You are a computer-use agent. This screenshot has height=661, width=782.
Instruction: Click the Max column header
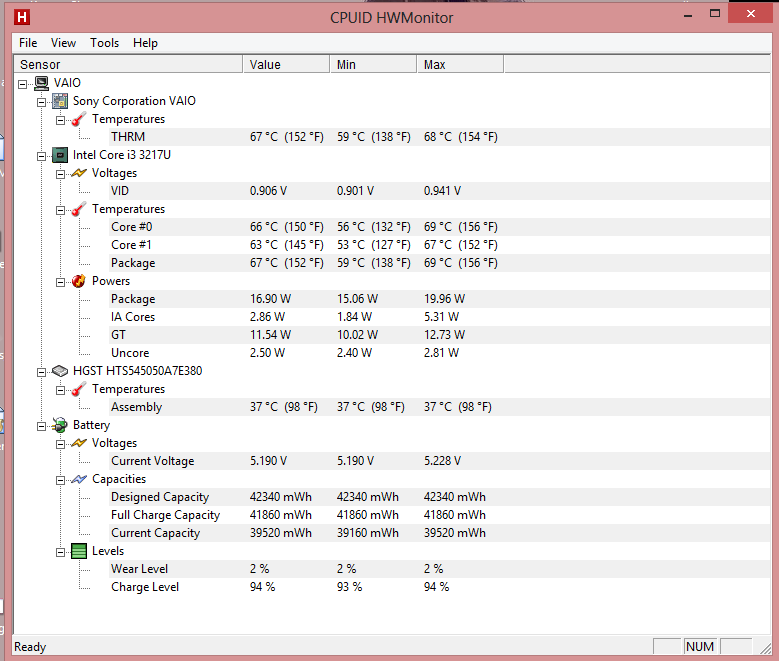459,65
